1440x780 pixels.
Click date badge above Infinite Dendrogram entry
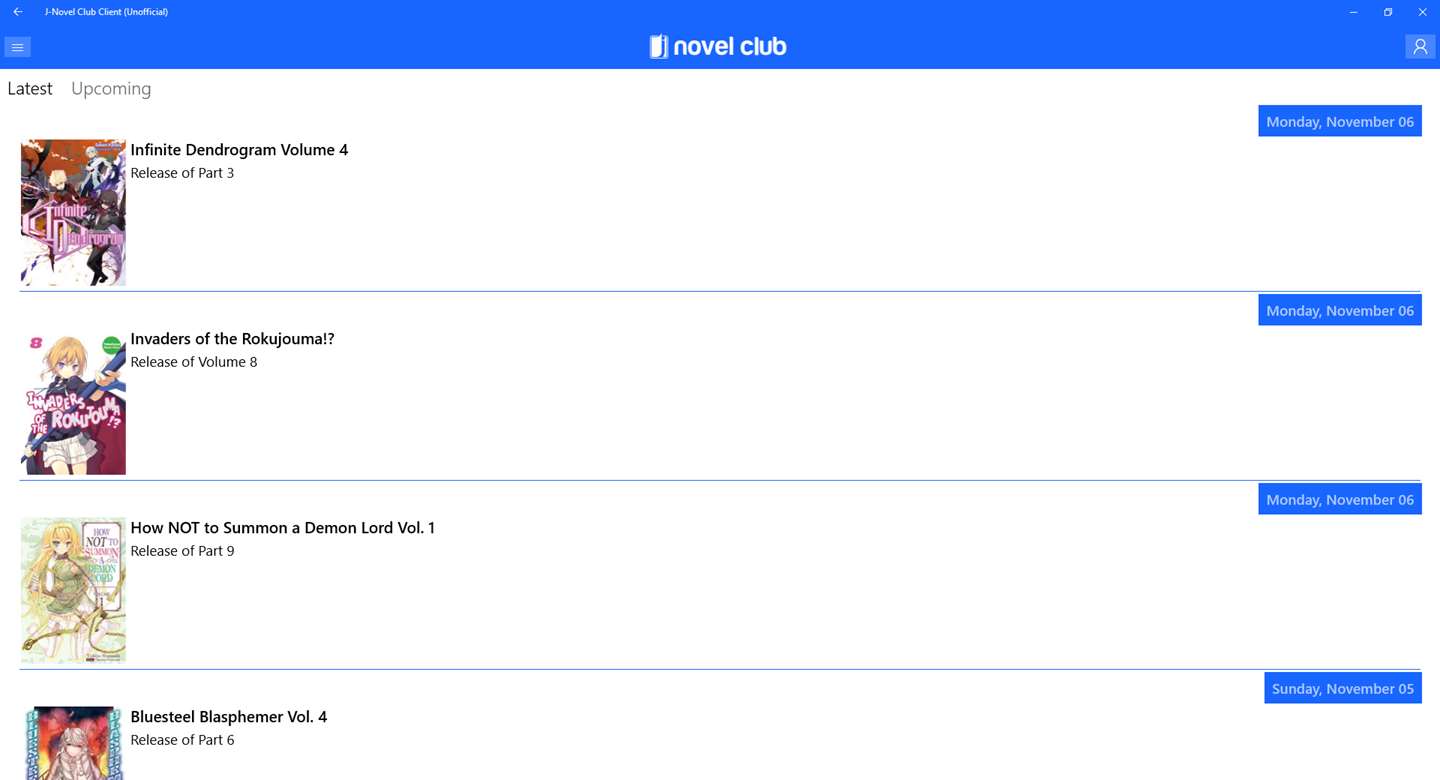click(x=1339, y=122)
